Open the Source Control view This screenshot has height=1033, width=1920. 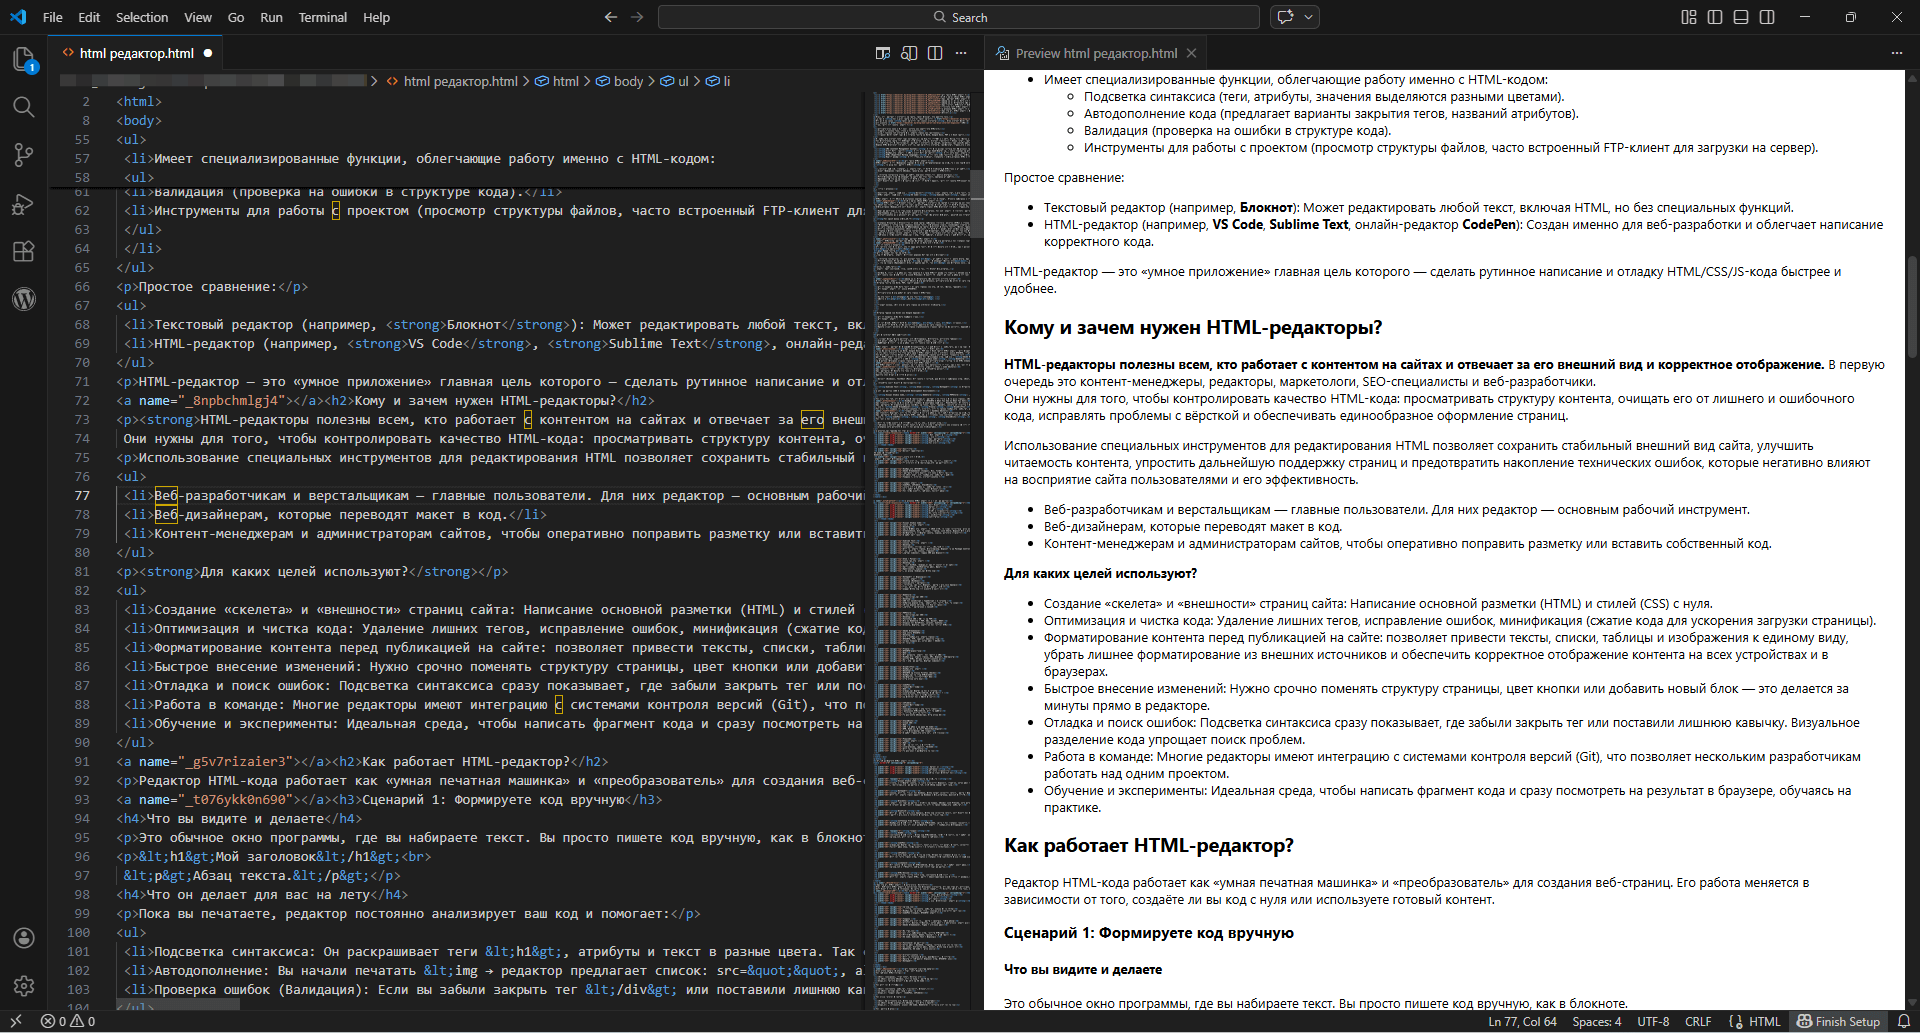[x=24, y=155]
